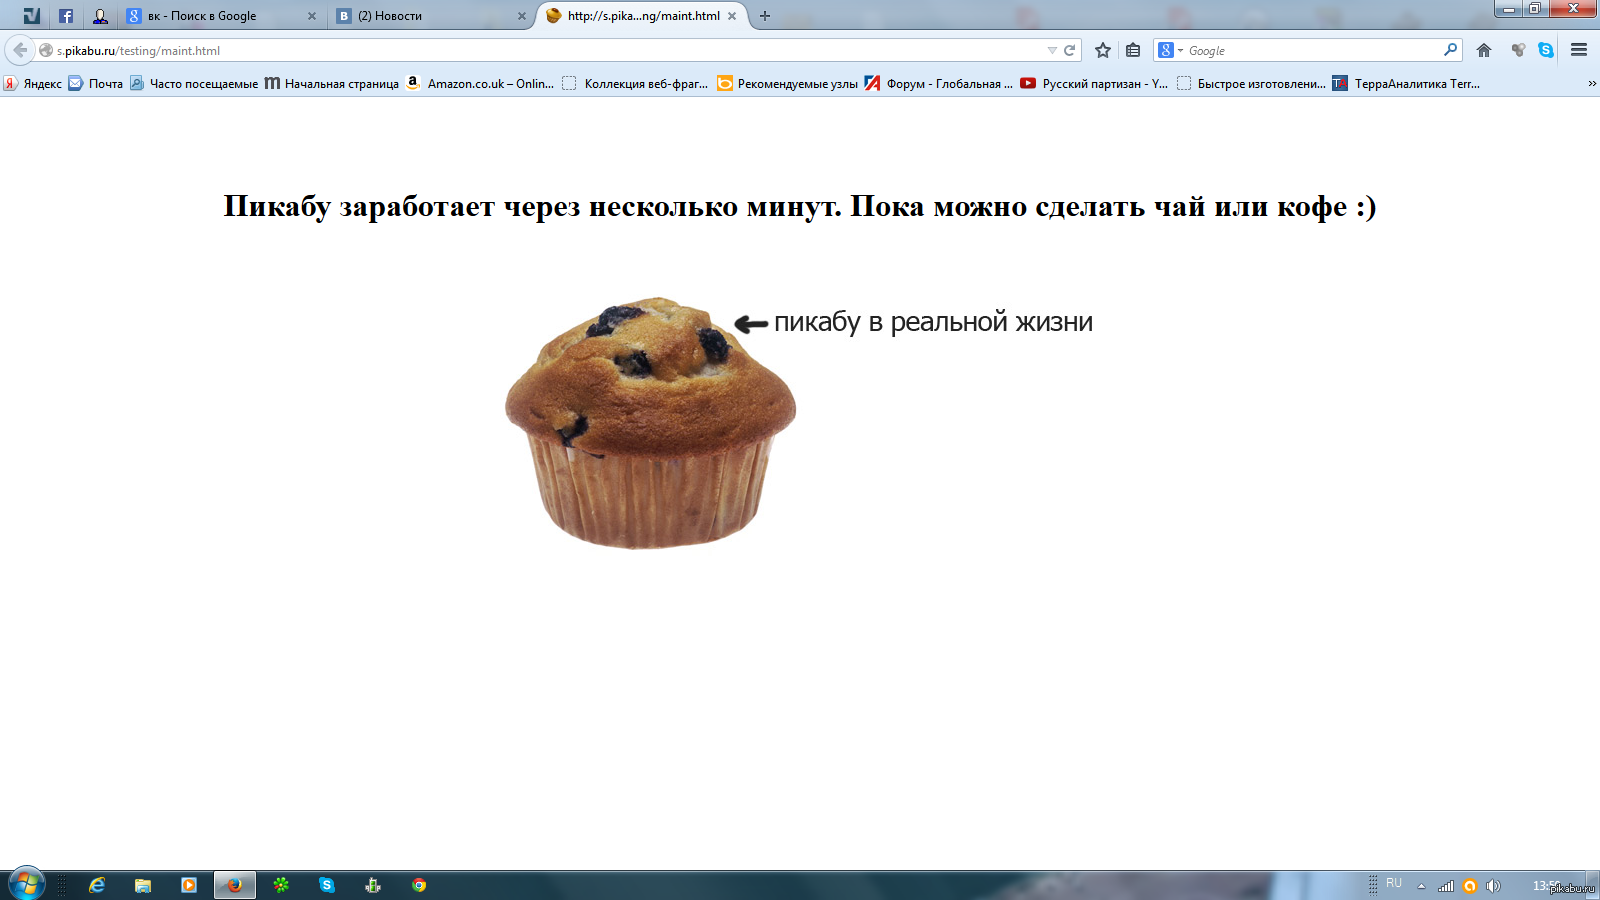Open the 'Рекомендуемые узлы' bookmark
The image size is (1600, 900).
pos(787,84)
